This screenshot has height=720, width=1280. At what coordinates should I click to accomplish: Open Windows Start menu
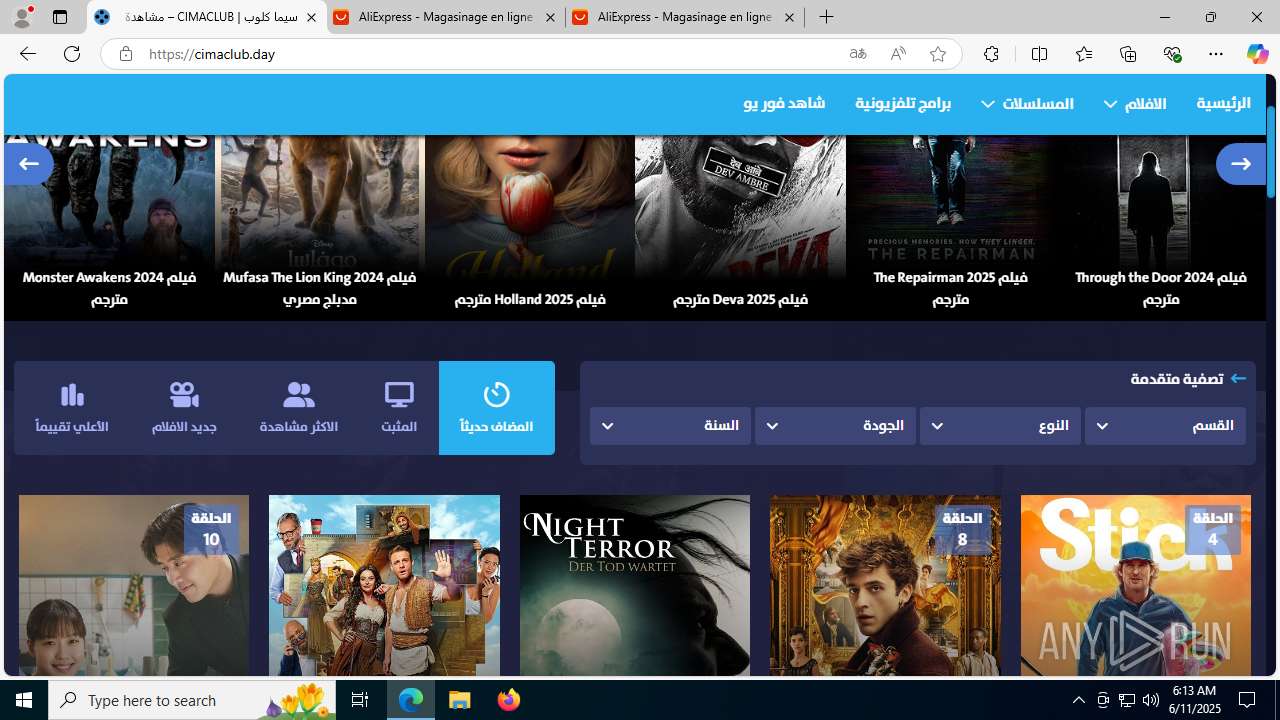coord(24,700)
